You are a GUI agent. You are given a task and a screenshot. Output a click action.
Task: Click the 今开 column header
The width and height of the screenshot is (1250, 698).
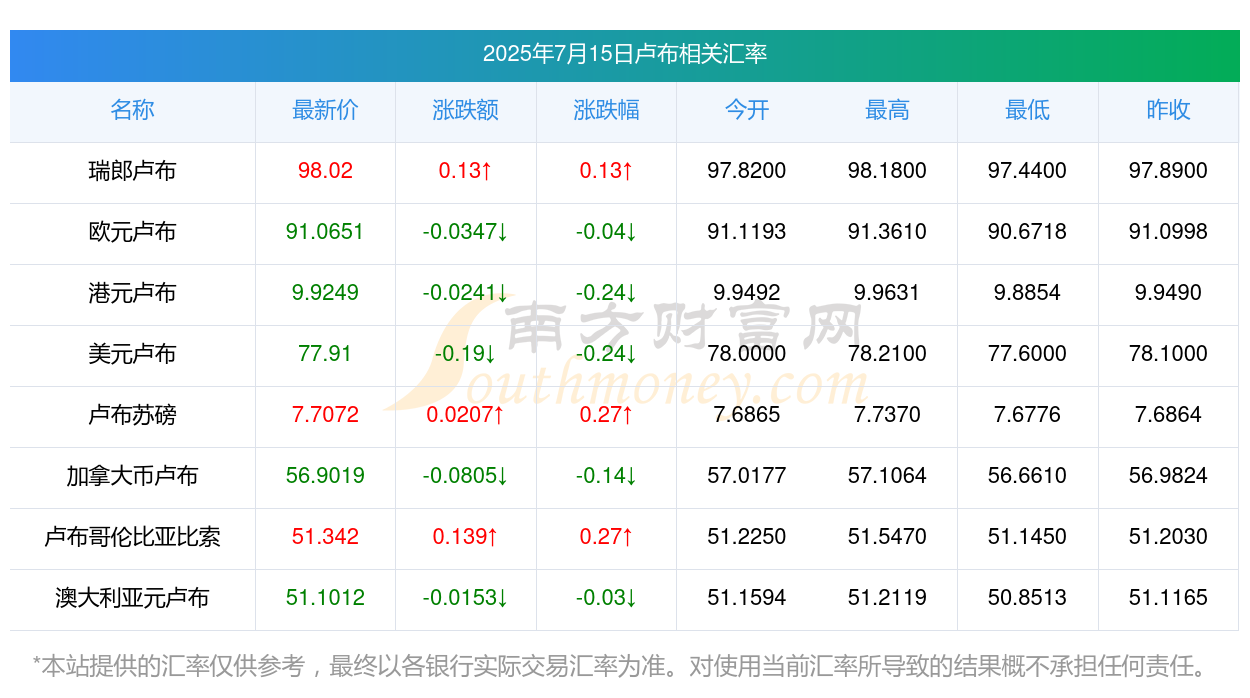(x=747, y=110)
